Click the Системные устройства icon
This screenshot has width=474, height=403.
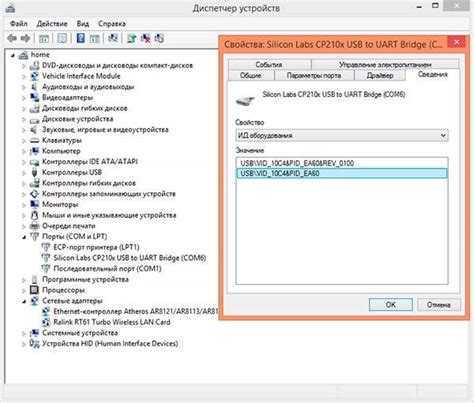[x=34, y=332]
